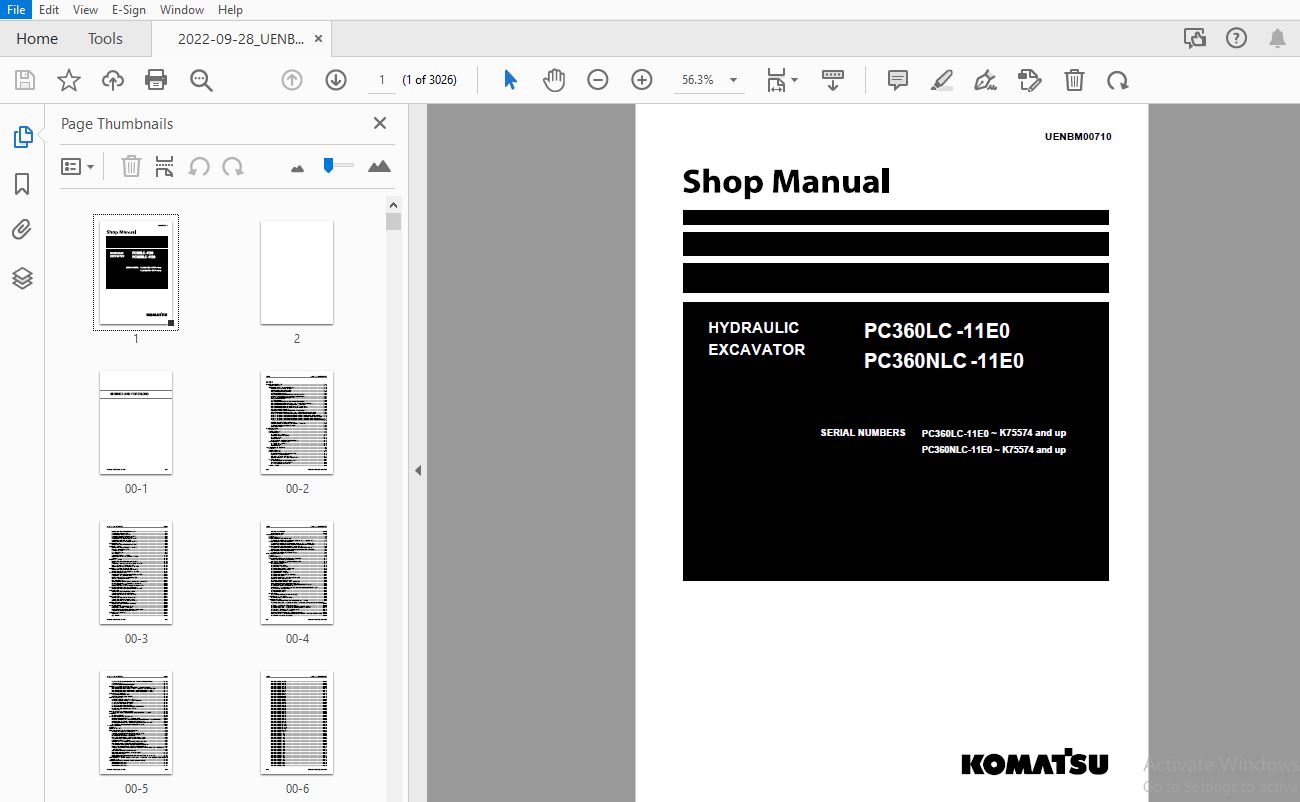Click the page number input field
This screenshot has width=1300, height=802.
381,80
